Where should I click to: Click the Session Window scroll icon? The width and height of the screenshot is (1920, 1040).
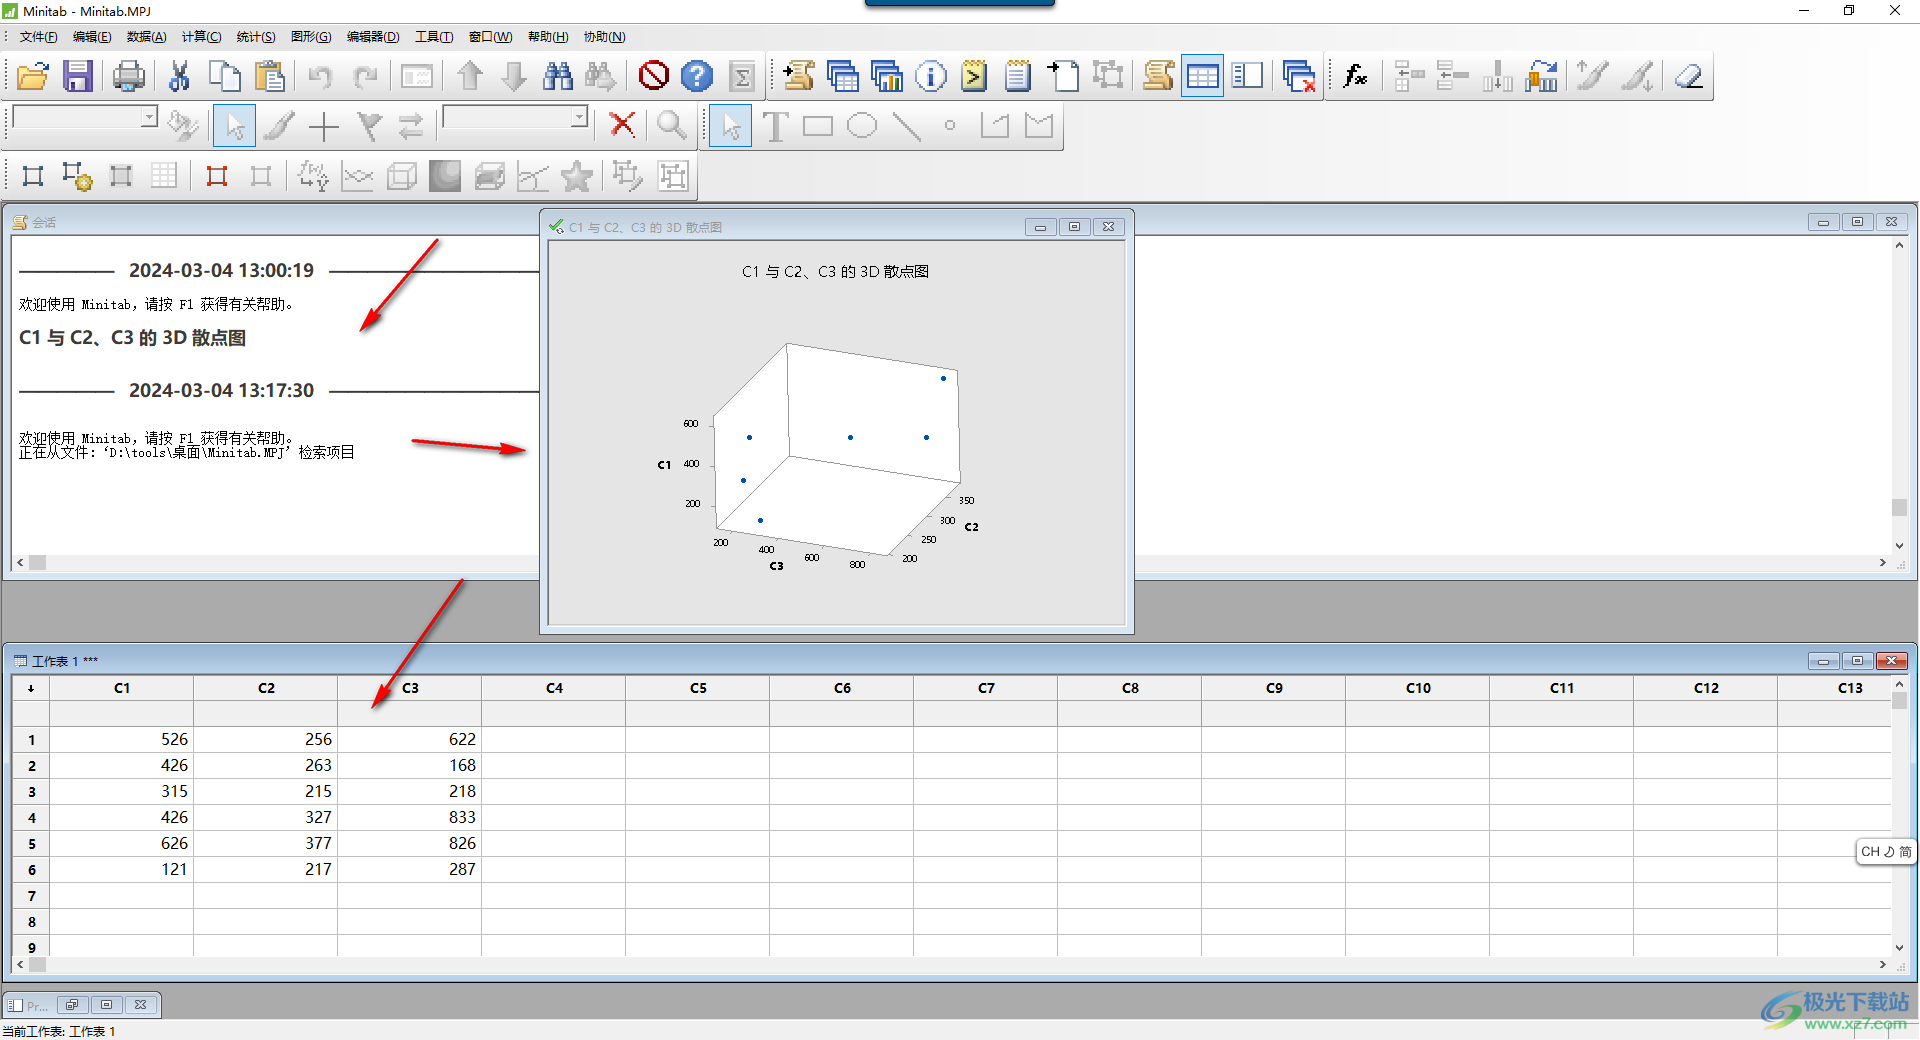(x=1158, y=76)
